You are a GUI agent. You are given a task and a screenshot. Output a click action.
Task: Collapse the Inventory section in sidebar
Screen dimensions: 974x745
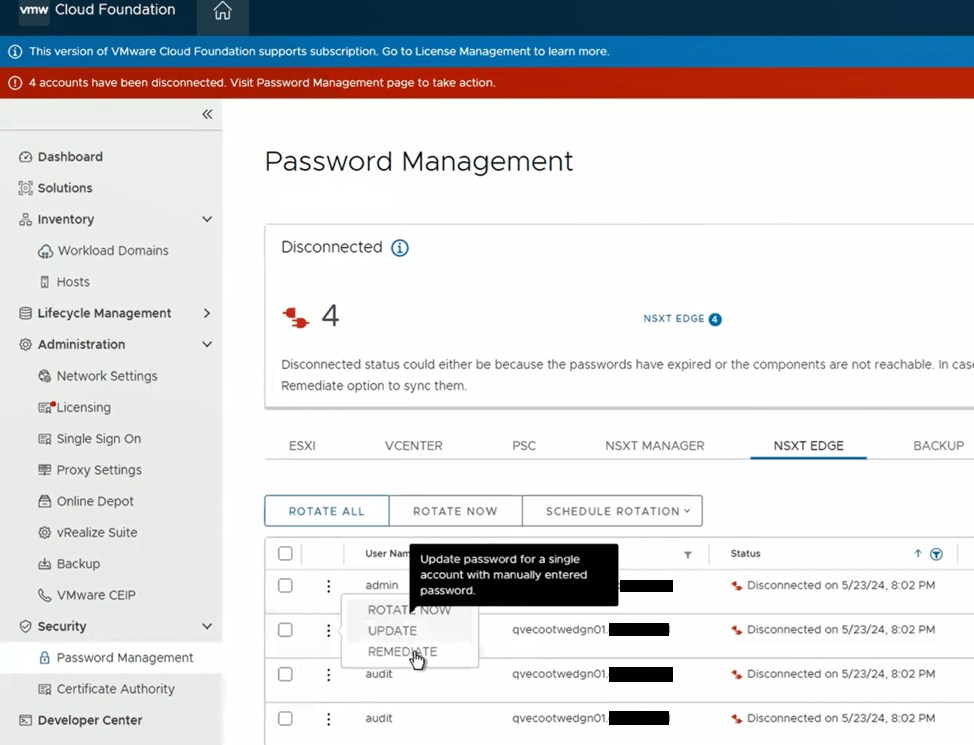(207, 219)
